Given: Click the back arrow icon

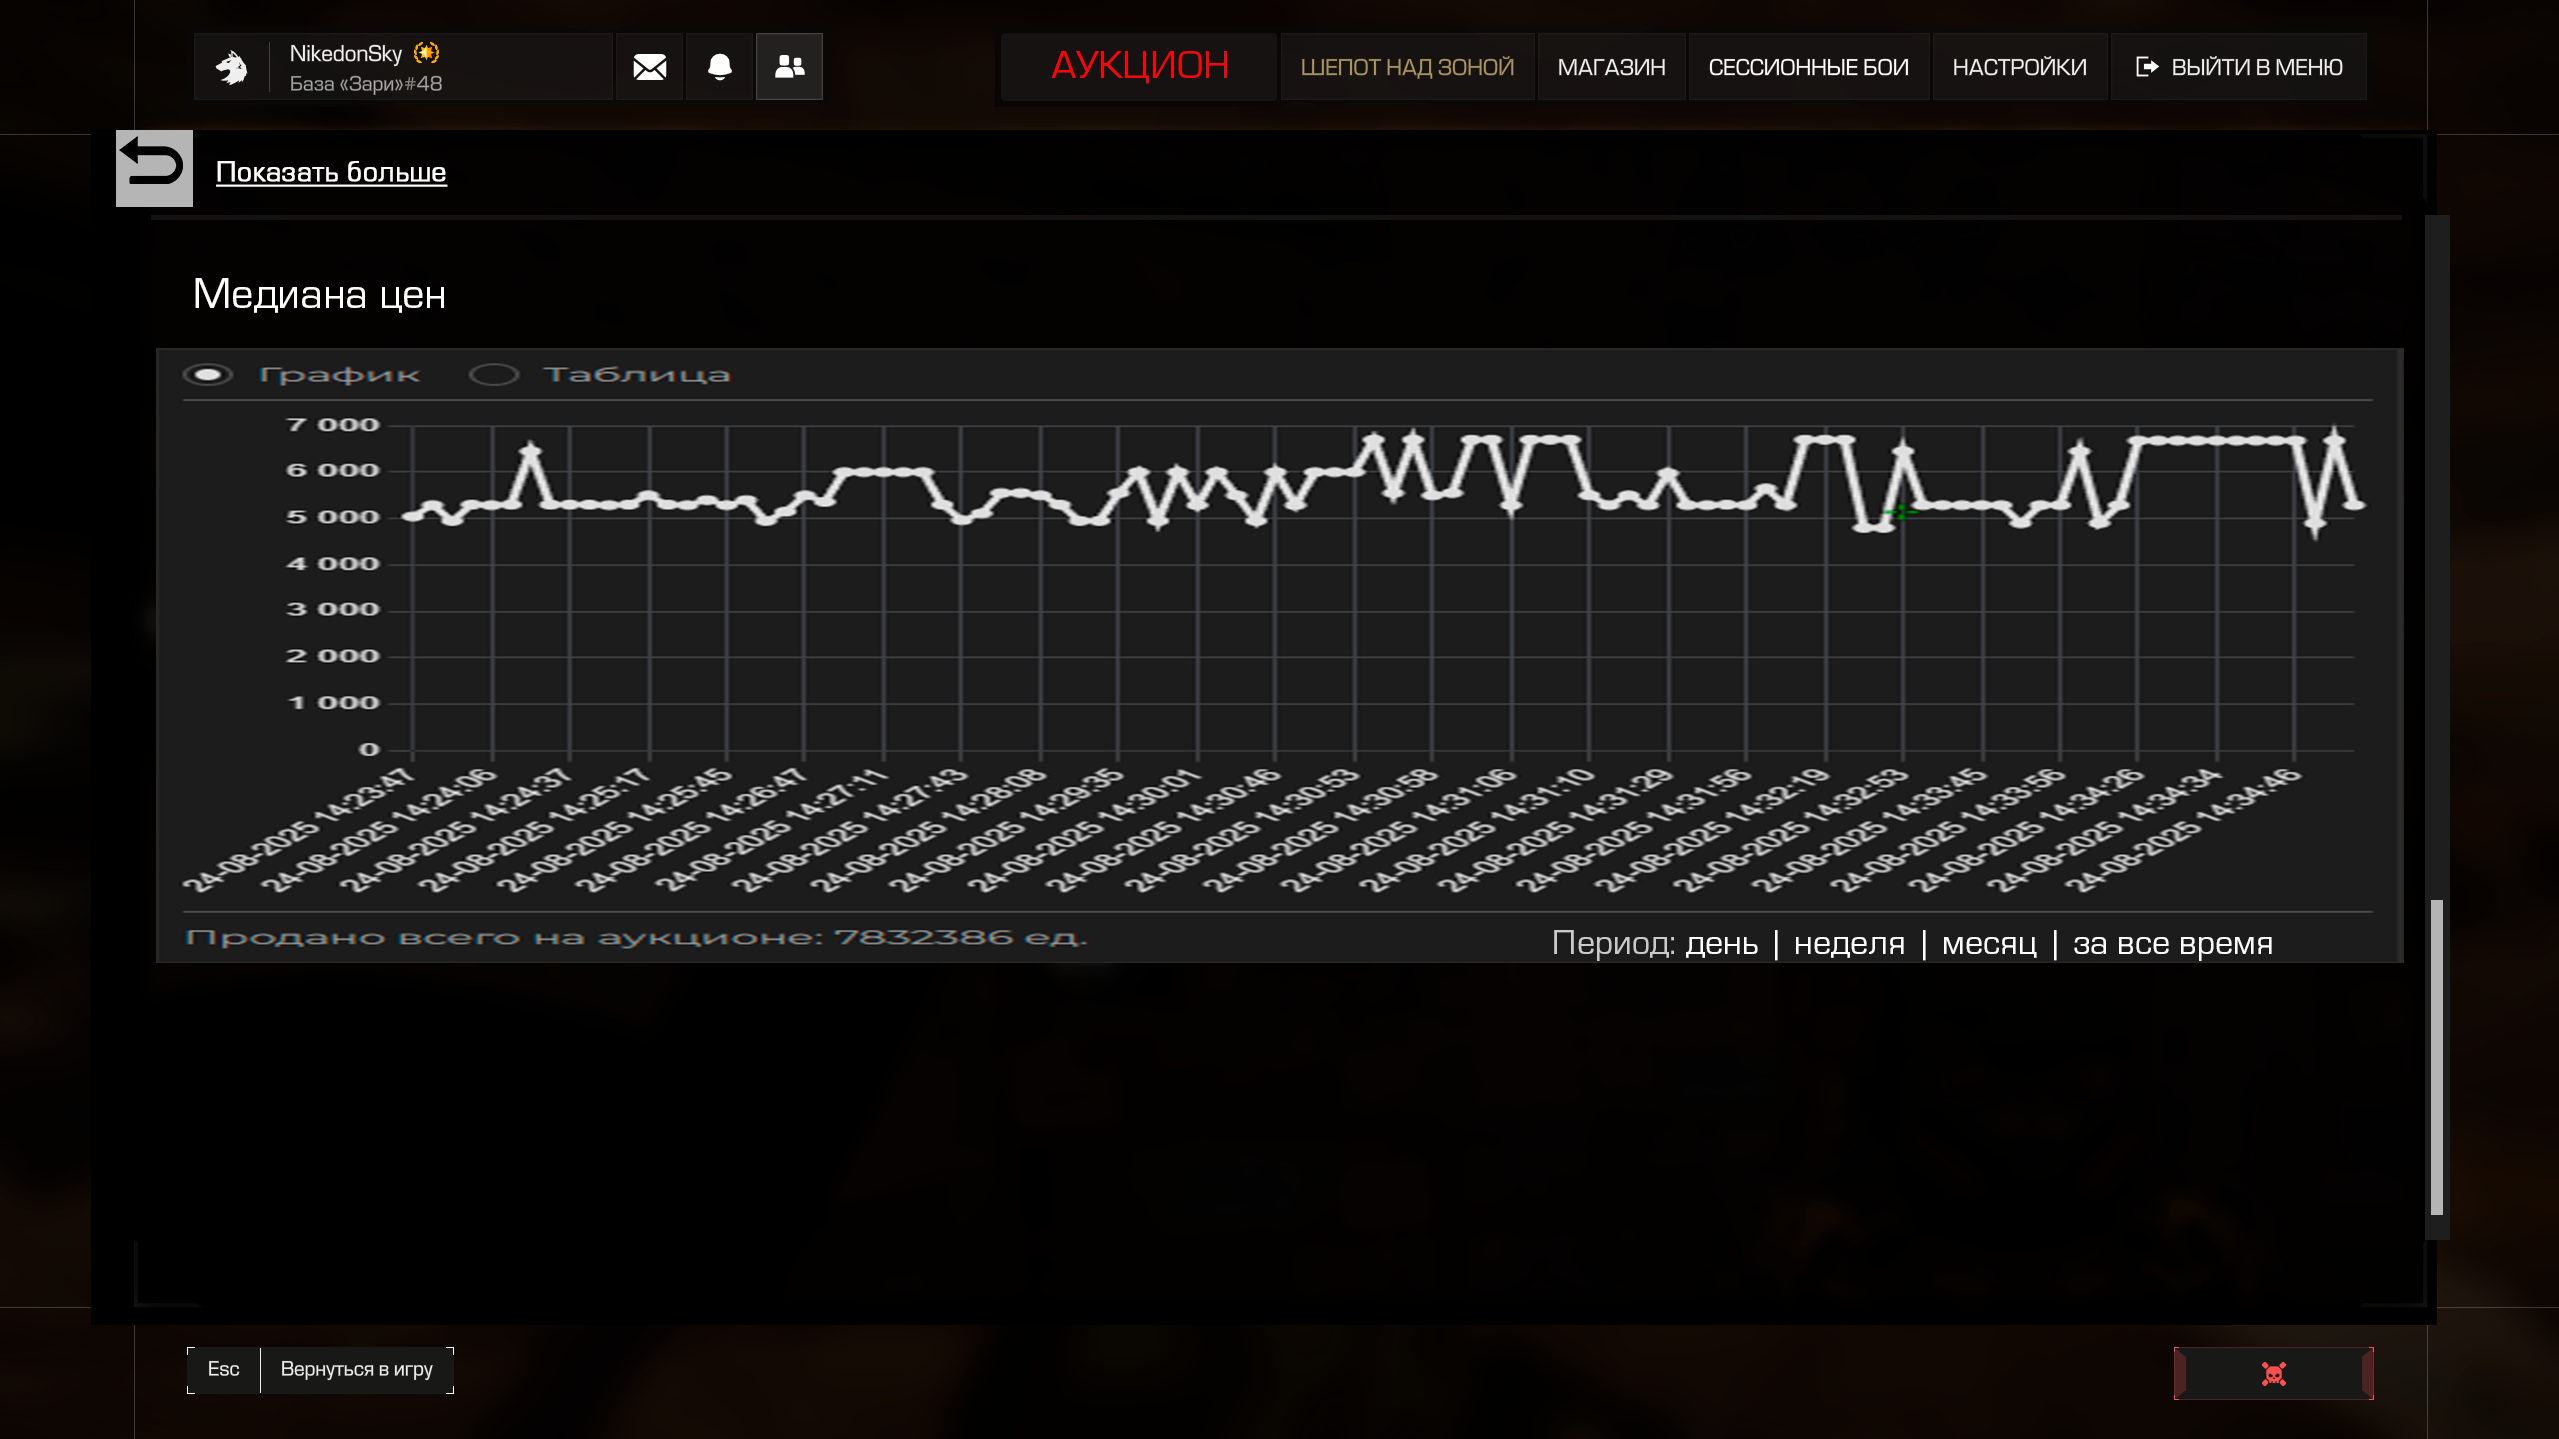Looking at the screenshot, I should [153, 166].
